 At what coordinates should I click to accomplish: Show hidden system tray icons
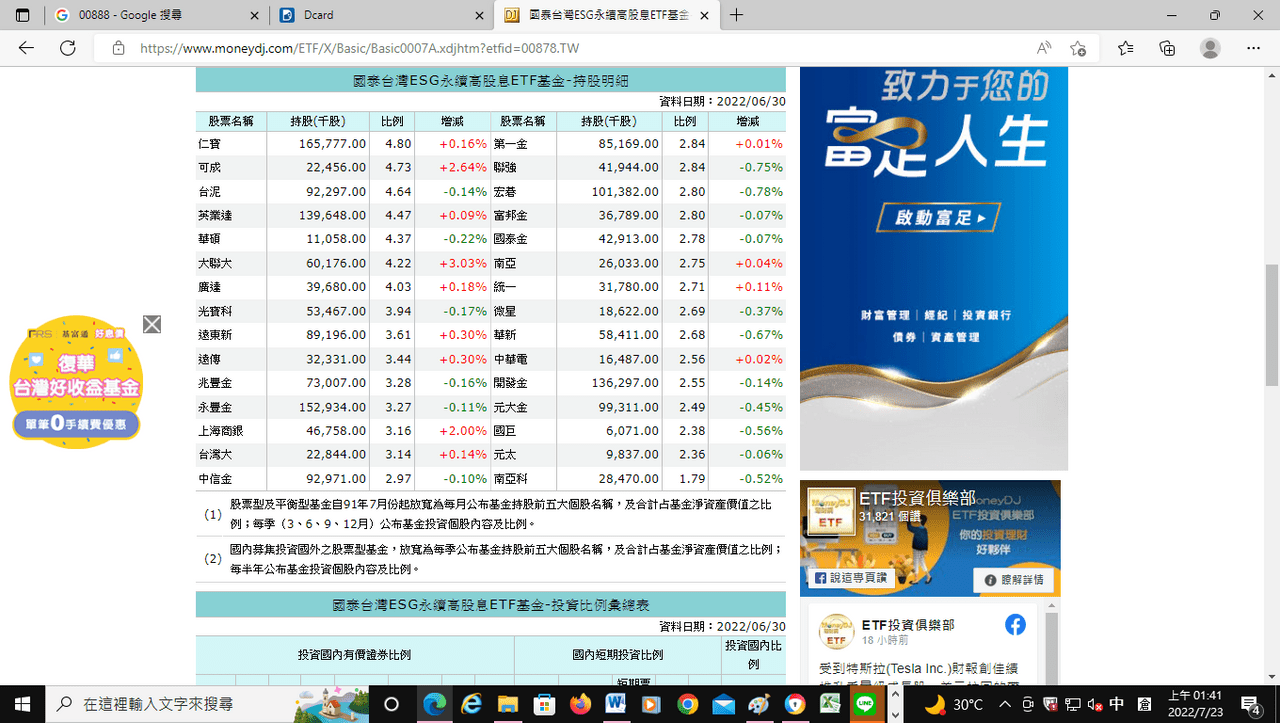point(1005,704)
